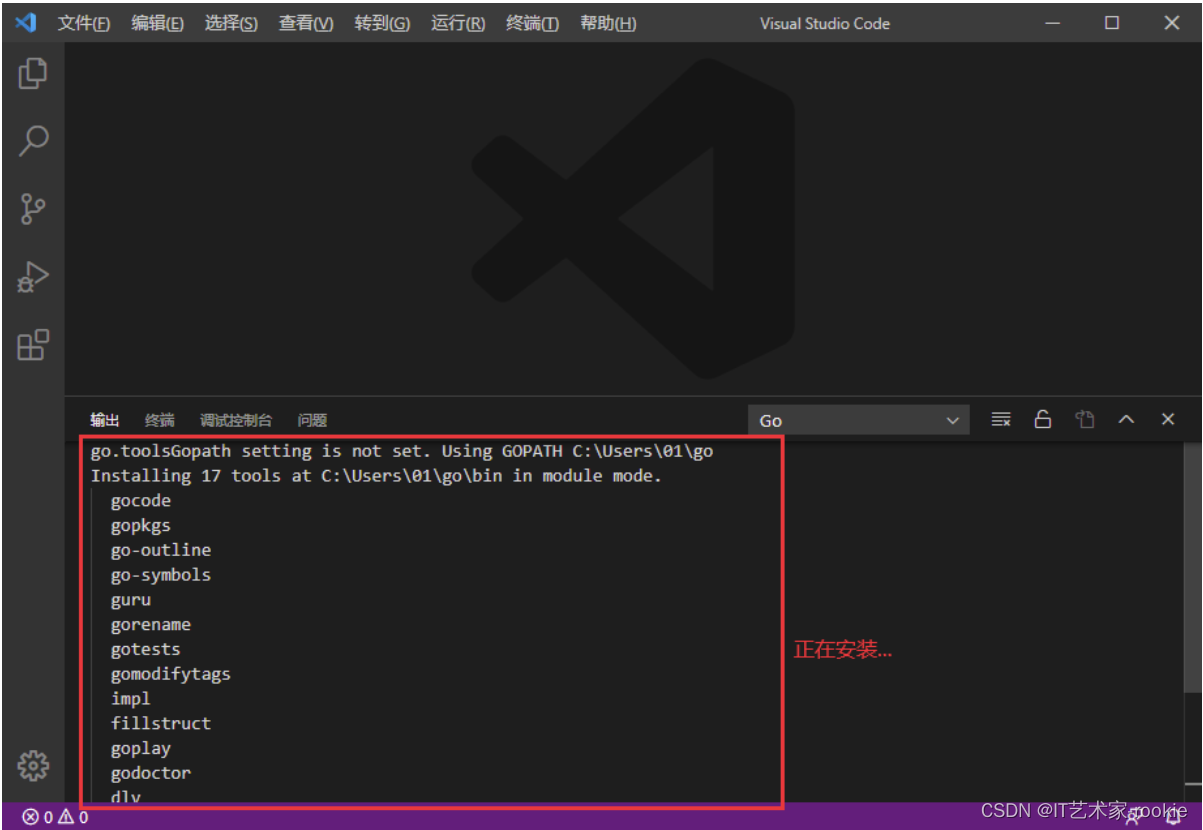This screenshot has width=1203, height=830.
Task: Click the go-symbols line in output
Action: coord(160,575)
